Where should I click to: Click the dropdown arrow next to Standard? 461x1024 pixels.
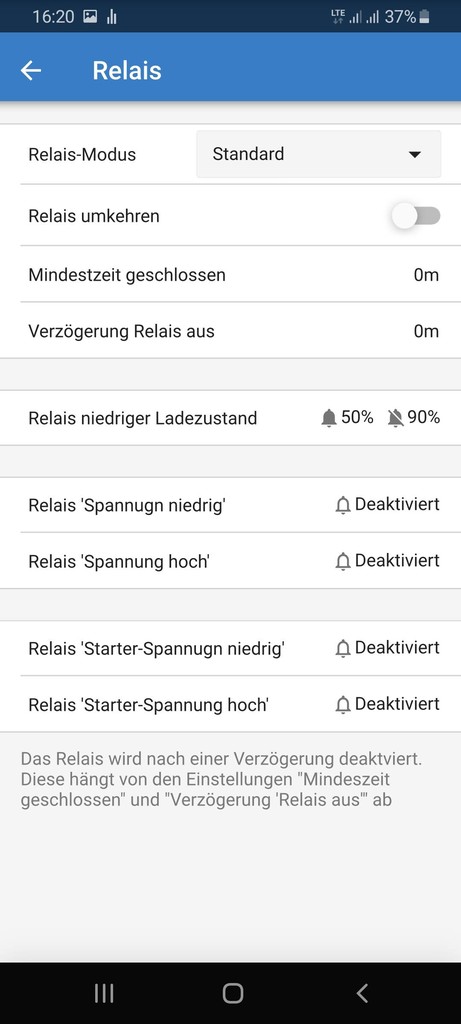pos(414,155)
